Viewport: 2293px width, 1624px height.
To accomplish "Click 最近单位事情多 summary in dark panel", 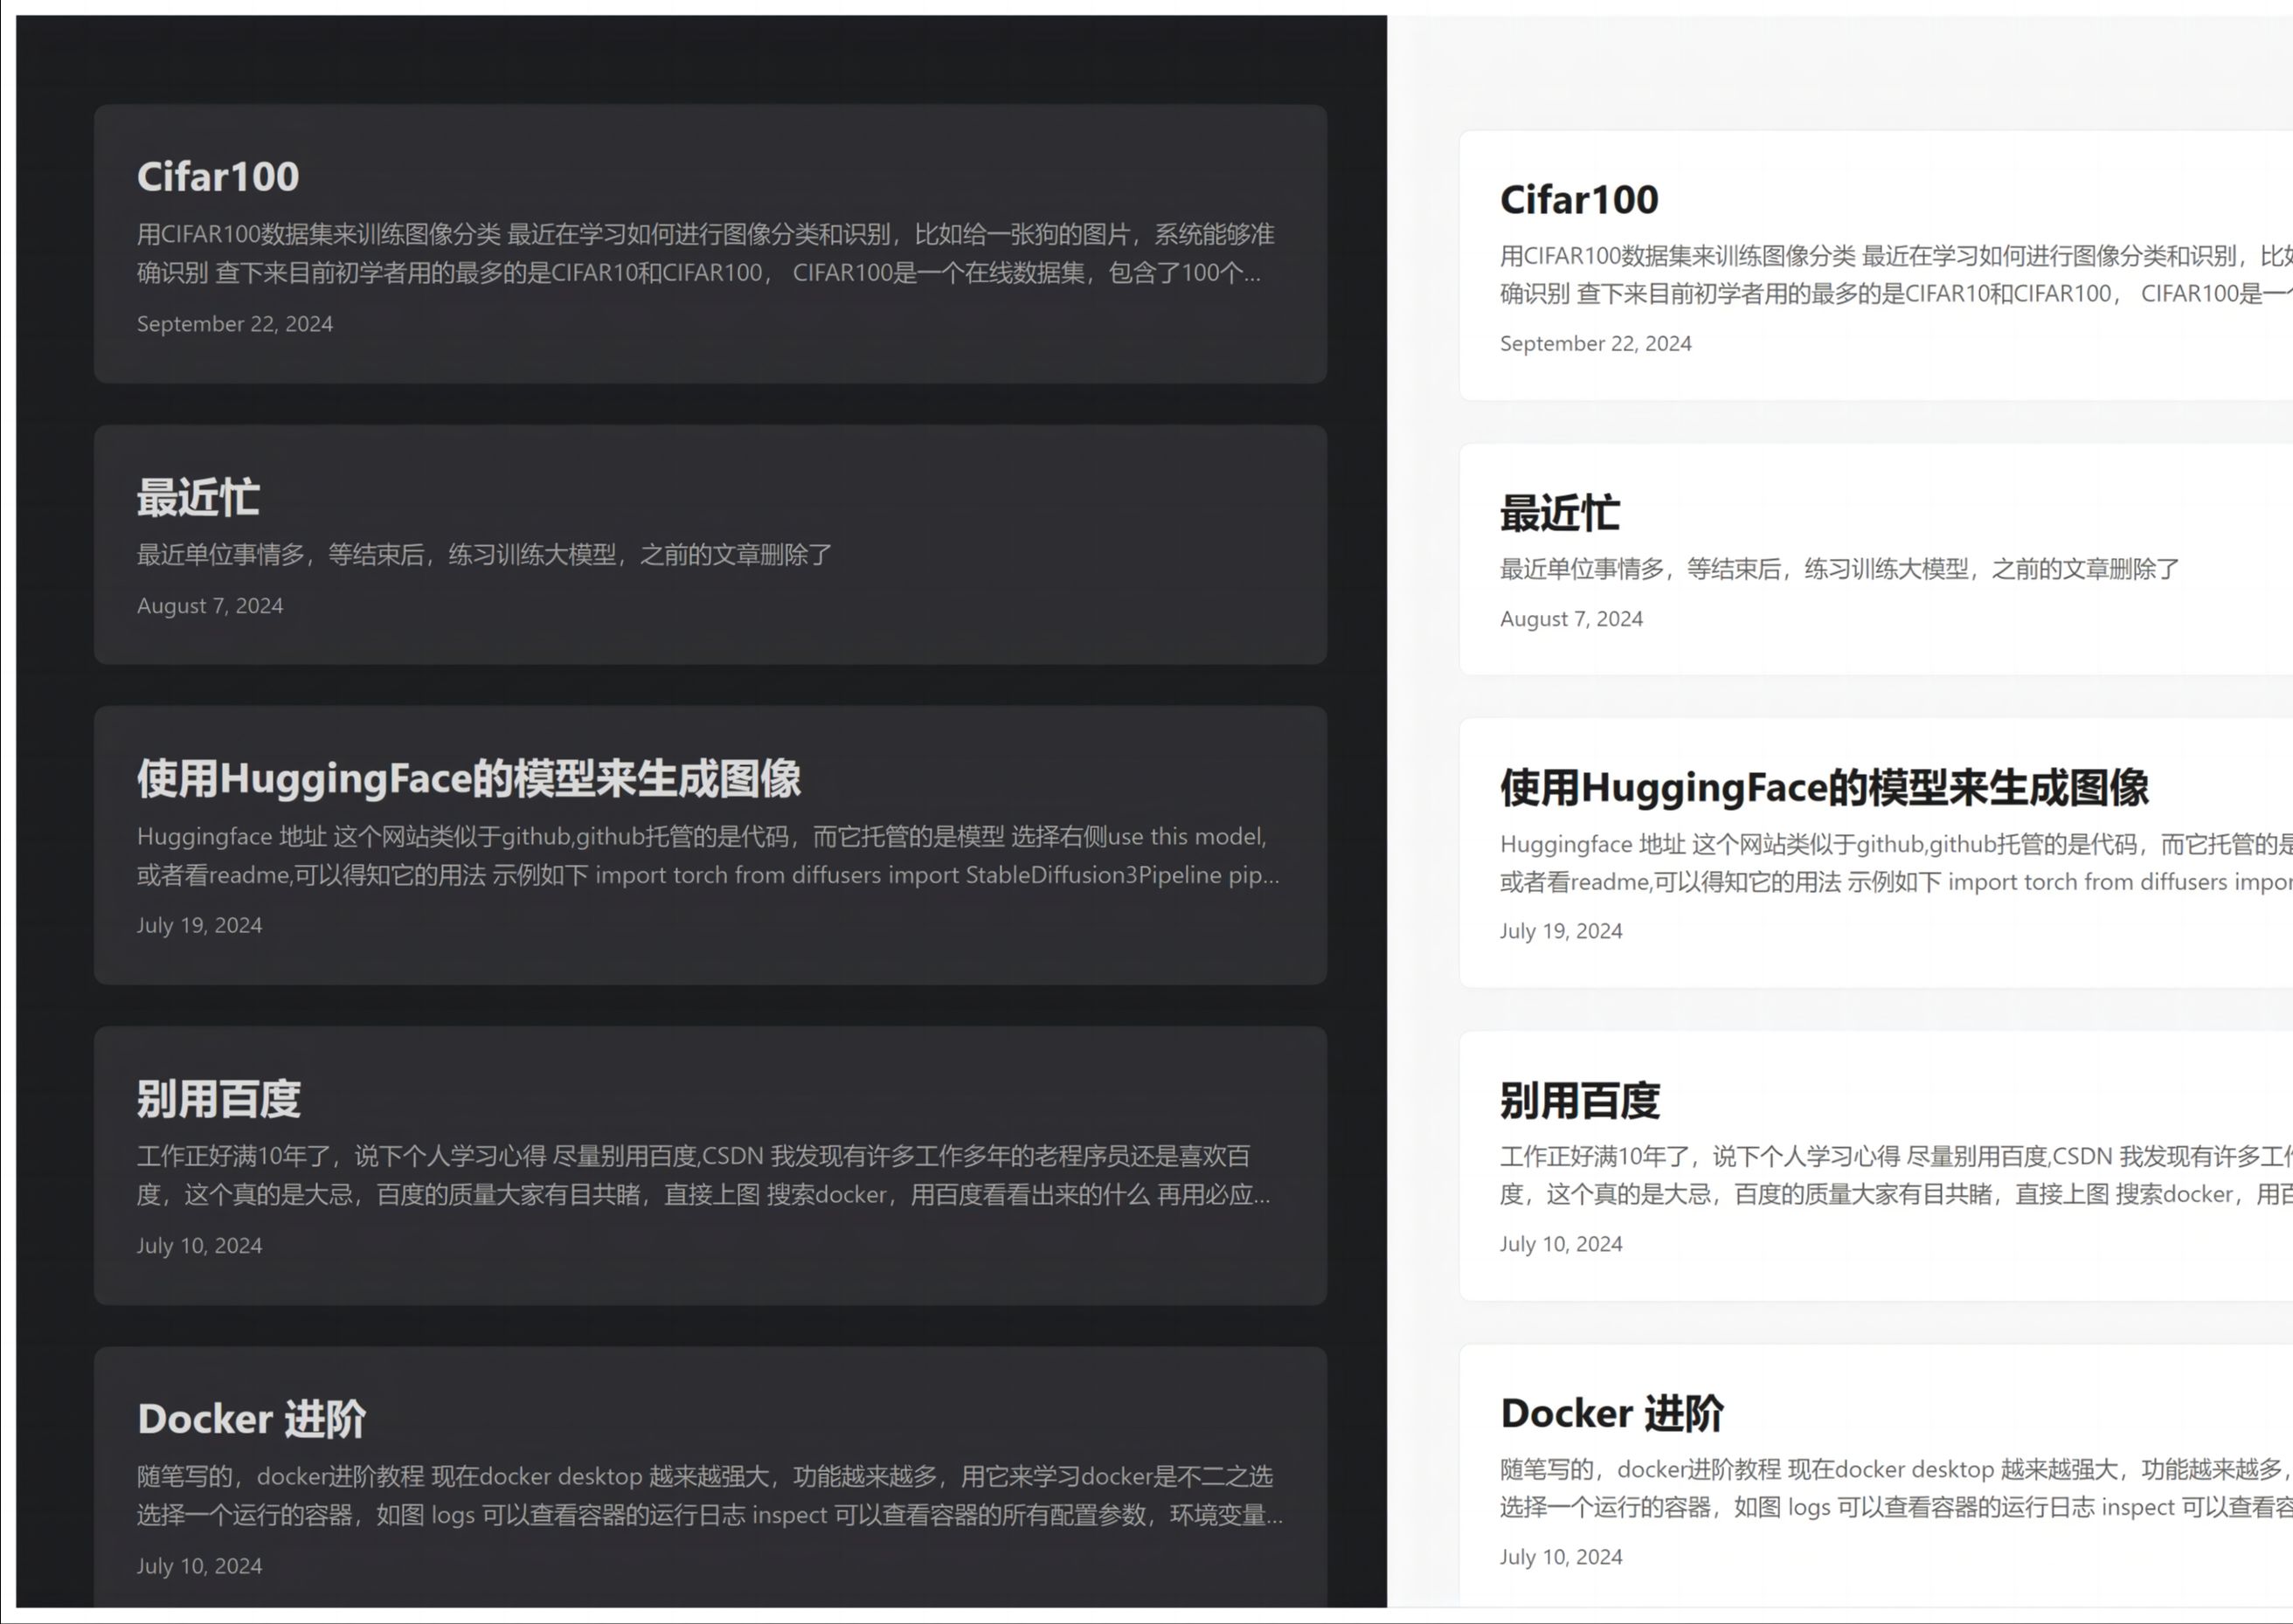I will click(x=485, y=555).
